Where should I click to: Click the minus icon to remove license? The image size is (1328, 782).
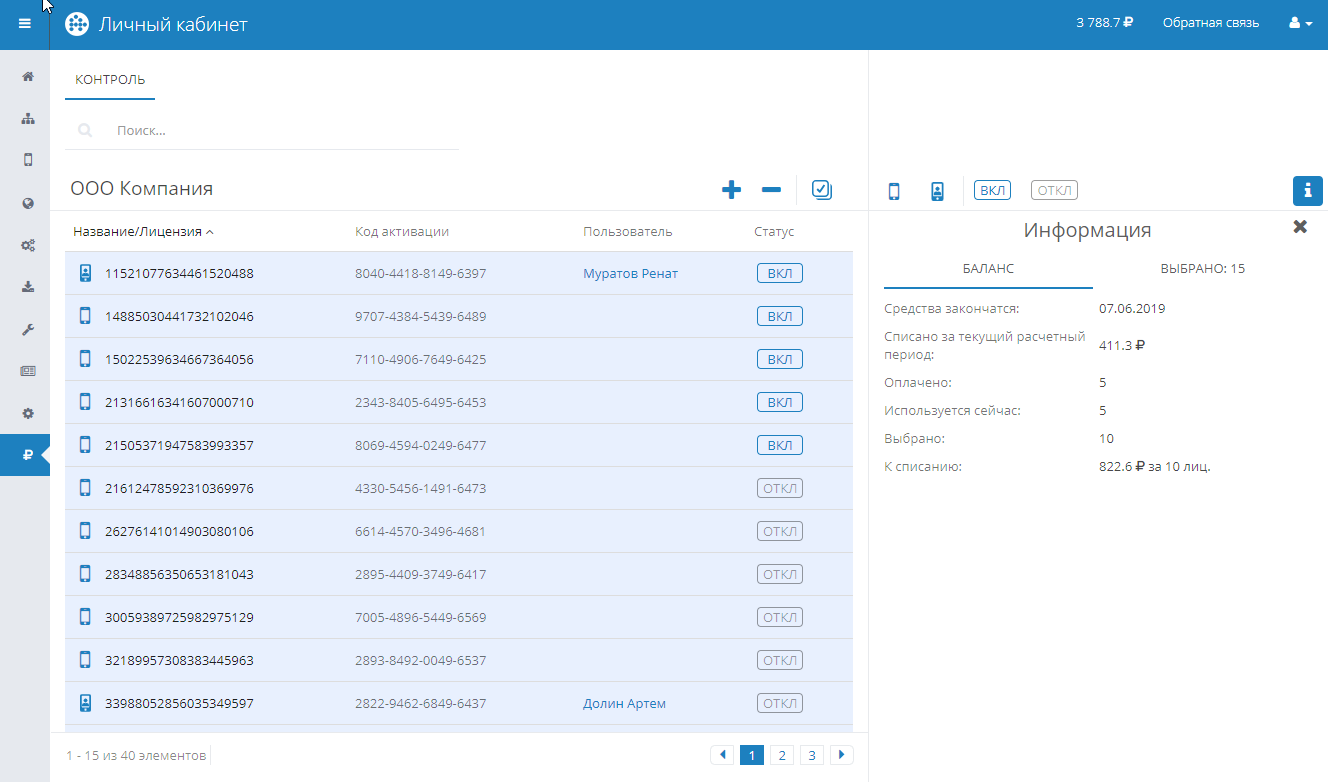click(771, 190)
